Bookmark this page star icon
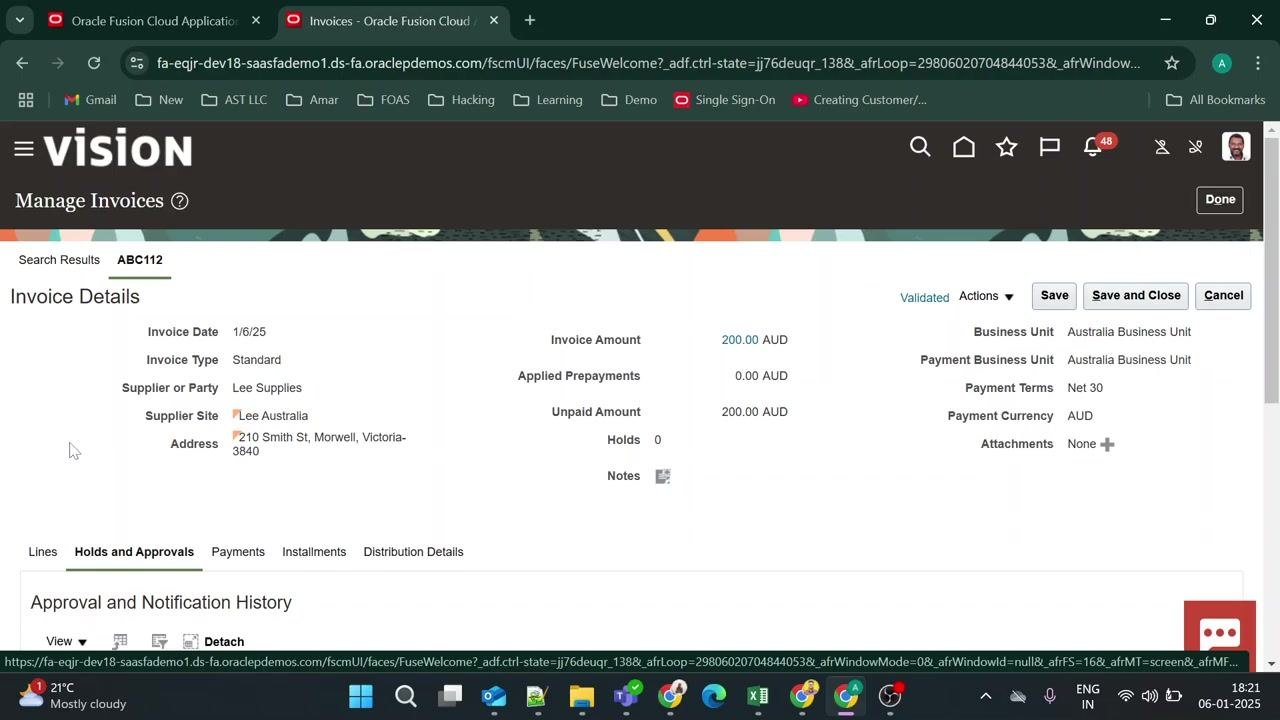 [x=1171, y=63]
